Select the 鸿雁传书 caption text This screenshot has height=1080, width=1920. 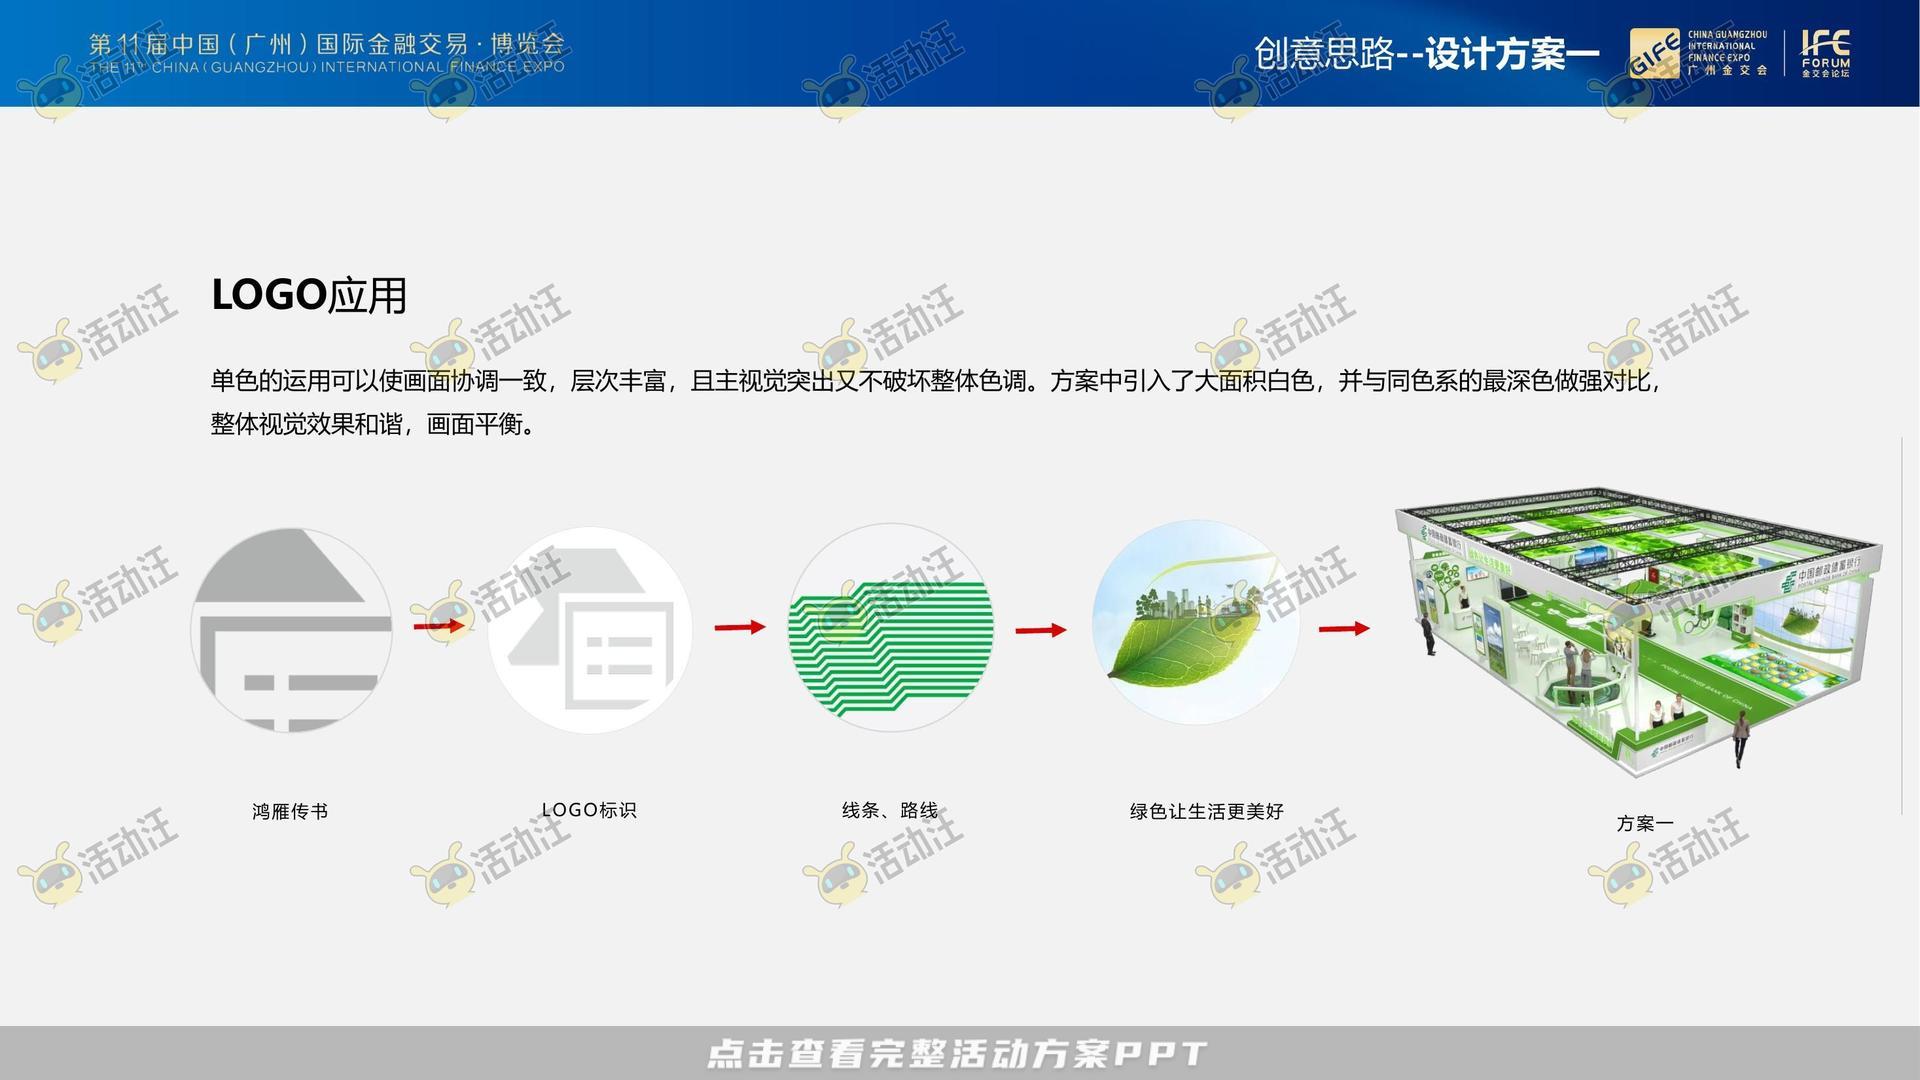pos(289,811)
